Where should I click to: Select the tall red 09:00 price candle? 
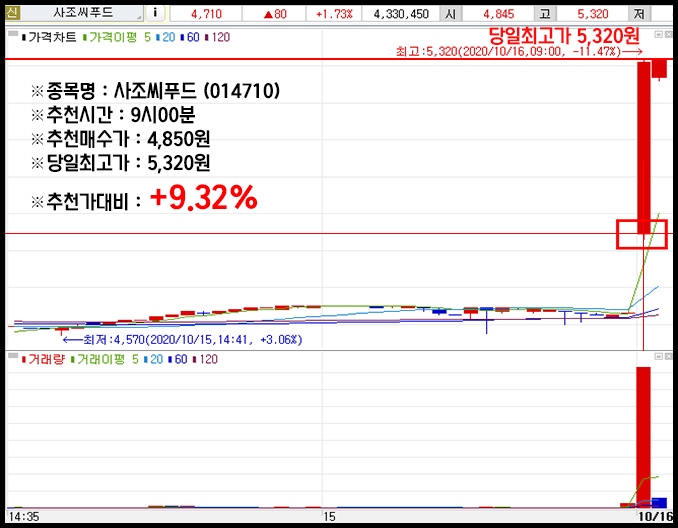click(644, 148)
